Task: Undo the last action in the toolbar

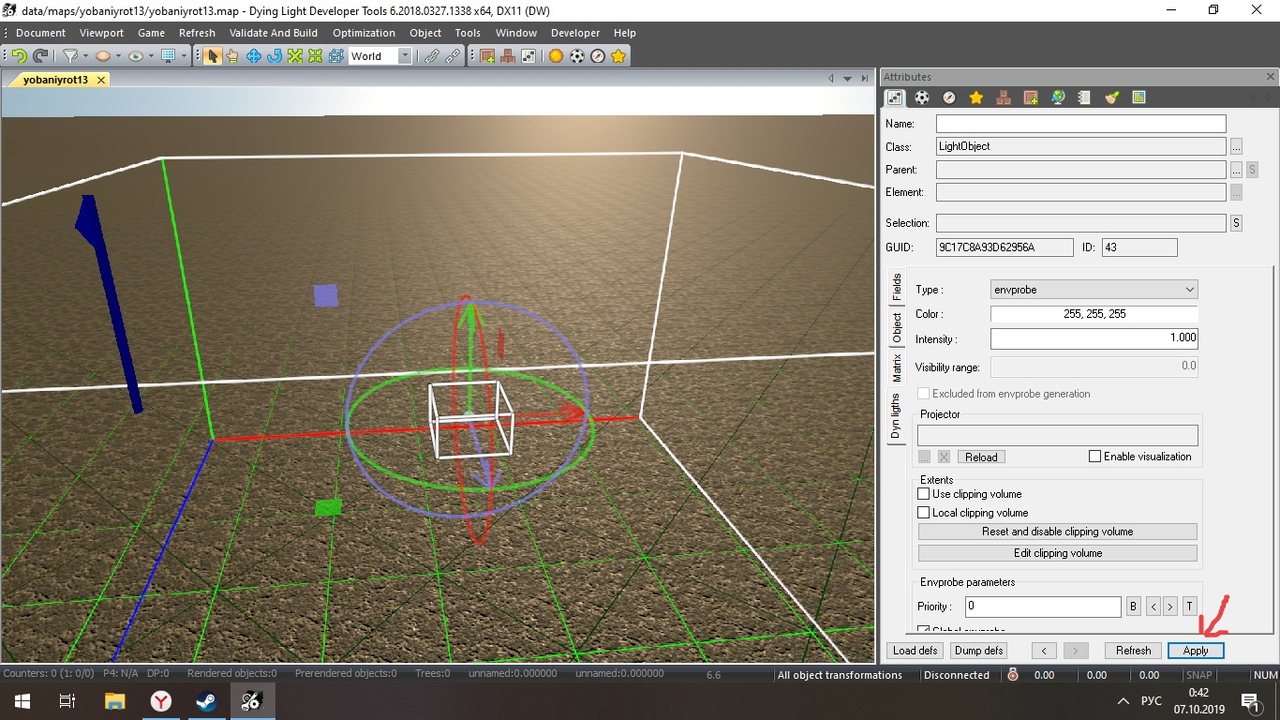Action: 19,56
